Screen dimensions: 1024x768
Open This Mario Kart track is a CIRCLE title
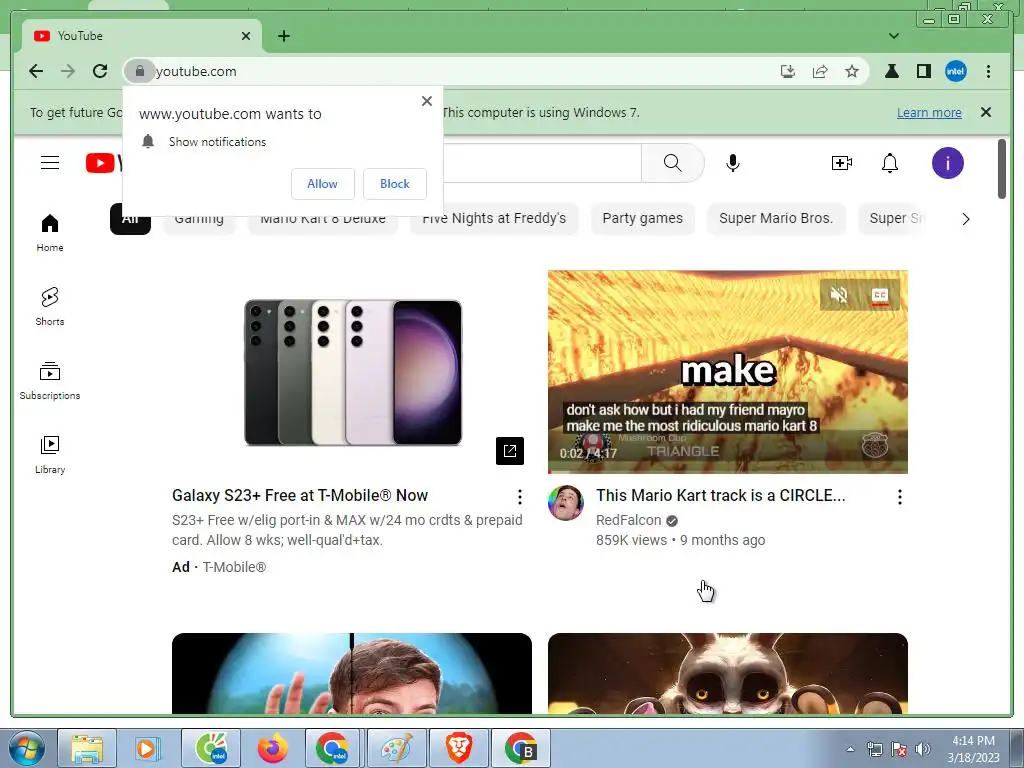721,495
